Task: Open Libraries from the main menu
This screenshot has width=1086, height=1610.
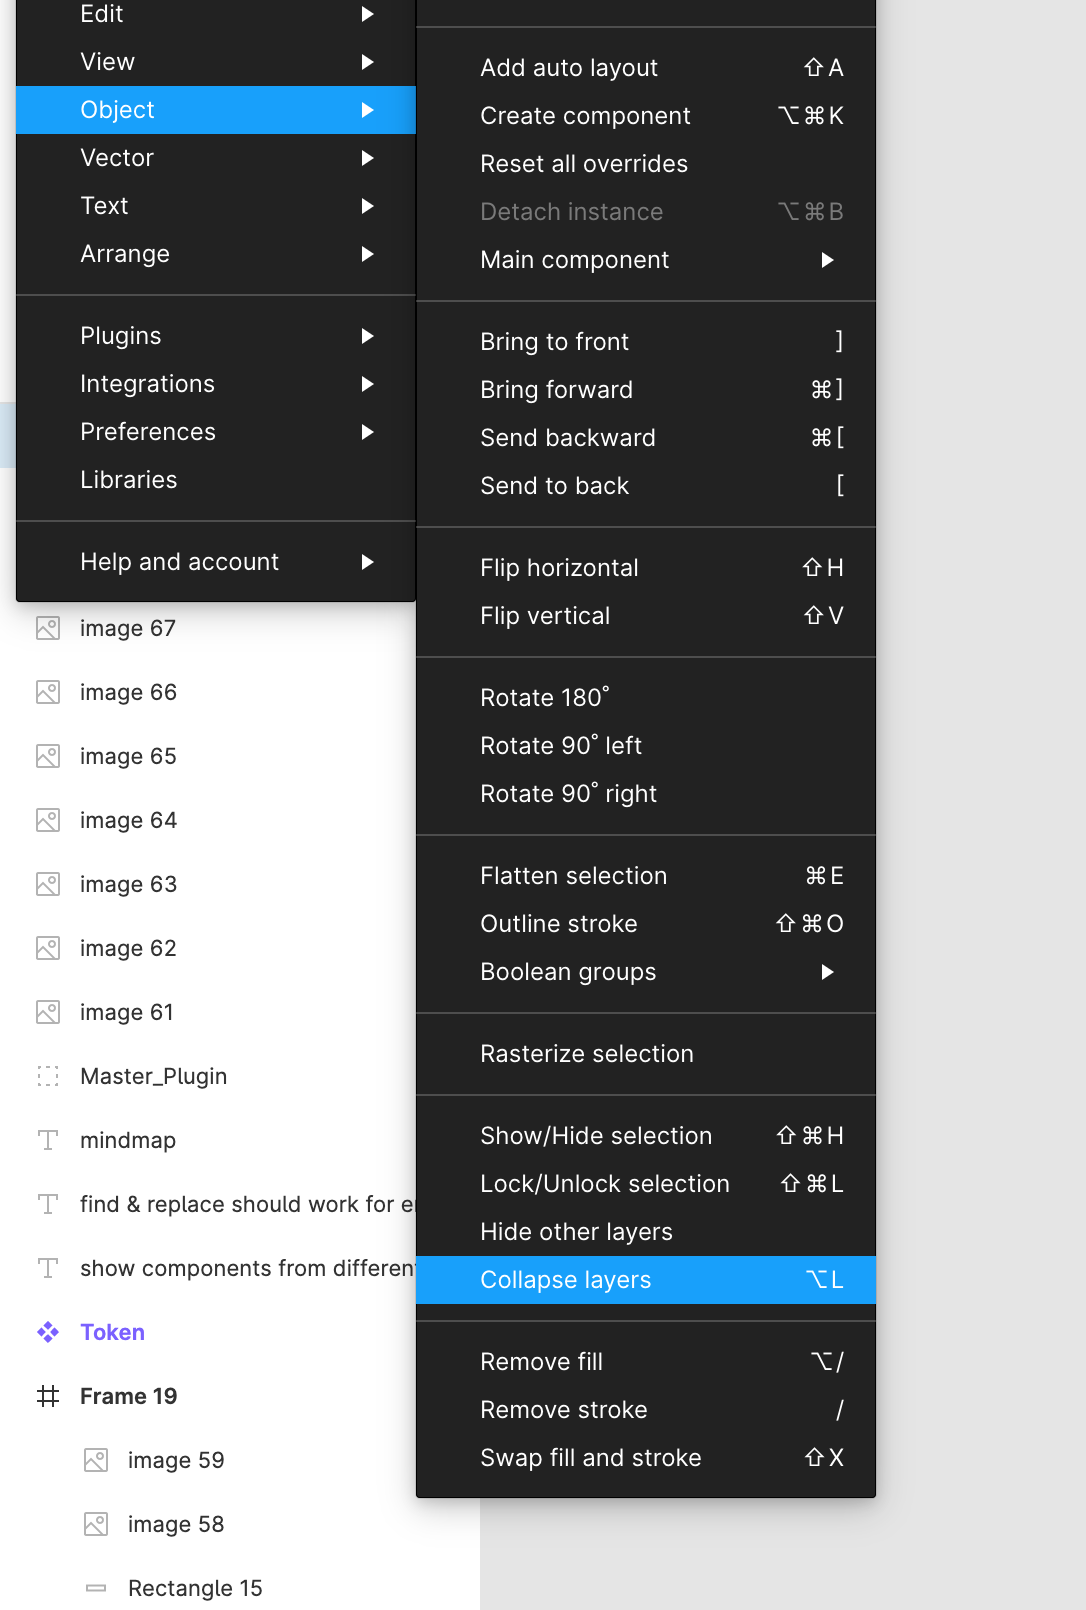Action: [x=130, y=480]
